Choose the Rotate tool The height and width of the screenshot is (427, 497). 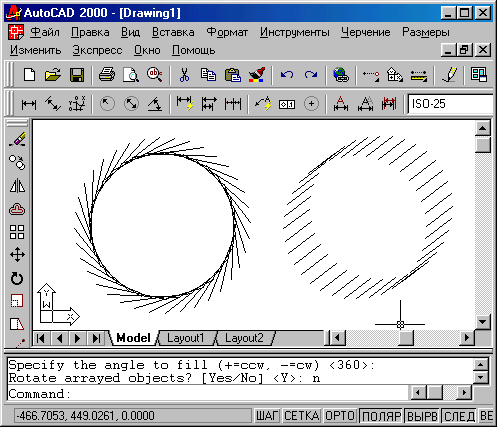17,278
